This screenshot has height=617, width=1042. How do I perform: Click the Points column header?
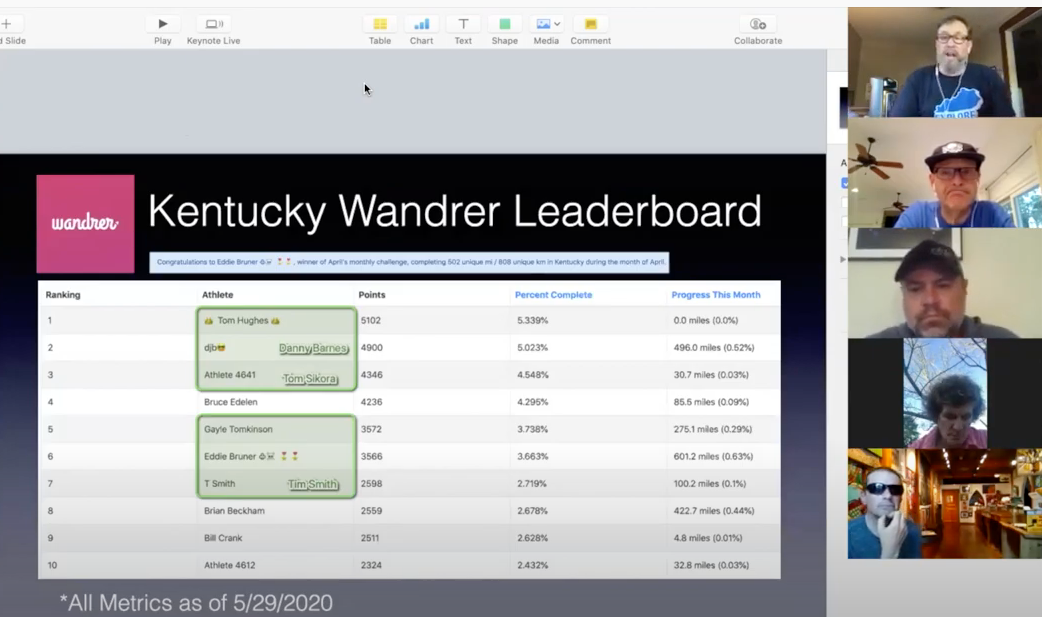coord(371,295)
